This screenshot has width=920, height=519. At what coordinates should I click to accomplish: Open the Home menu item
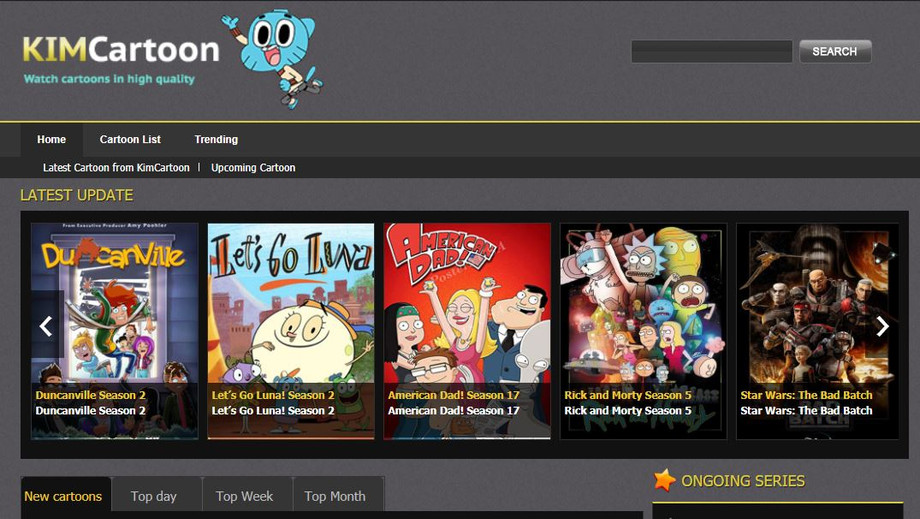pos(52,140)
